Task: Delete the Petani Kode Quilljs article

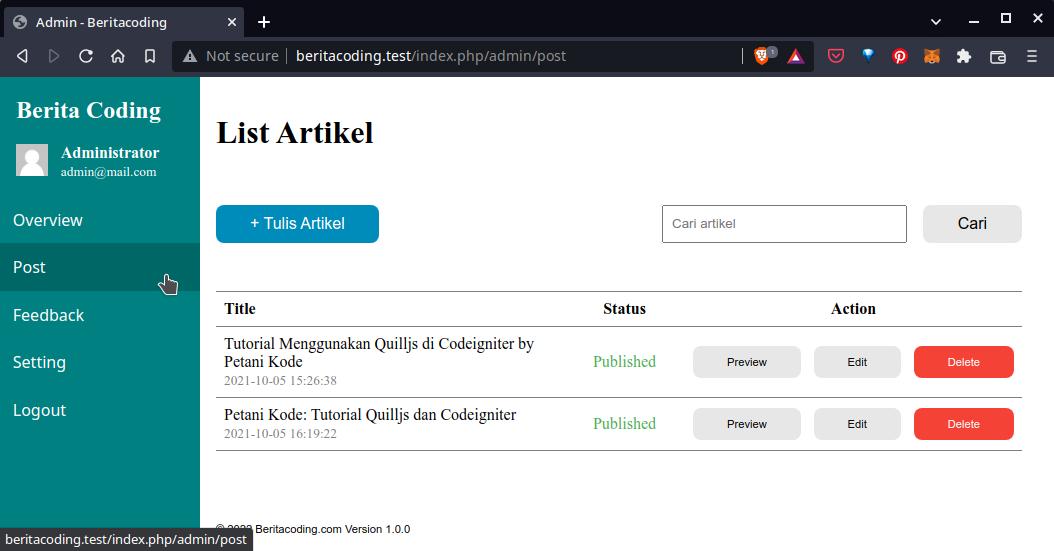Action: tap(963, 424)
